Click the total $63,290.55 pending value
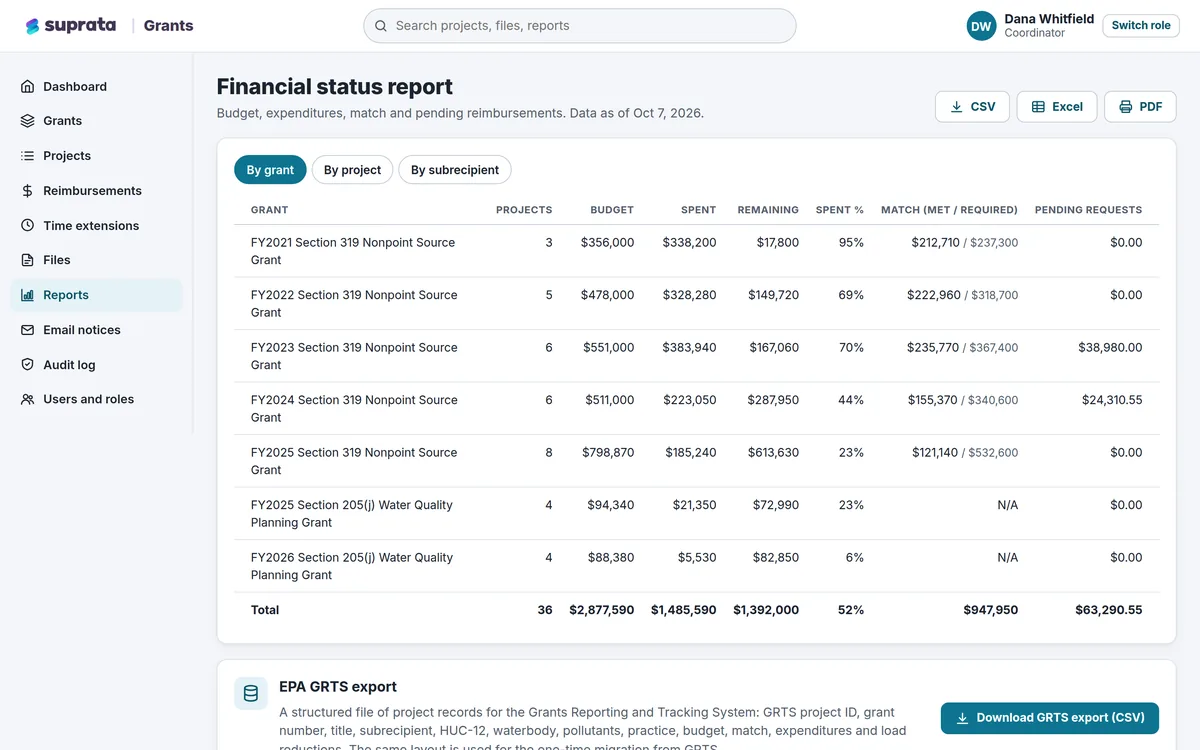 pos(1109,610)
